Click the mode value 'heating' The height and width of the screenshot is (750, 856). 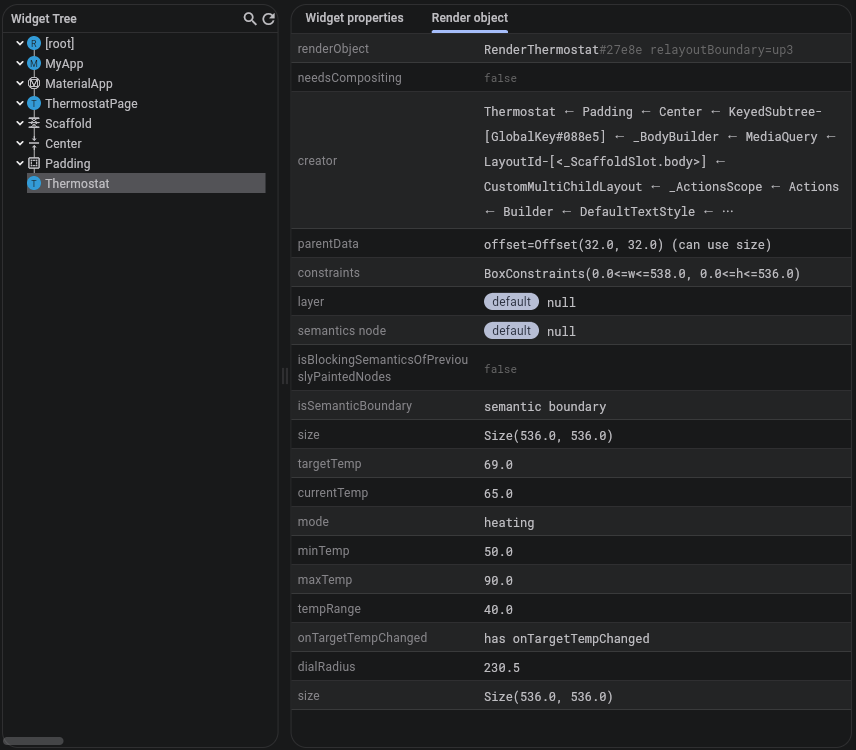coord(509,522)
